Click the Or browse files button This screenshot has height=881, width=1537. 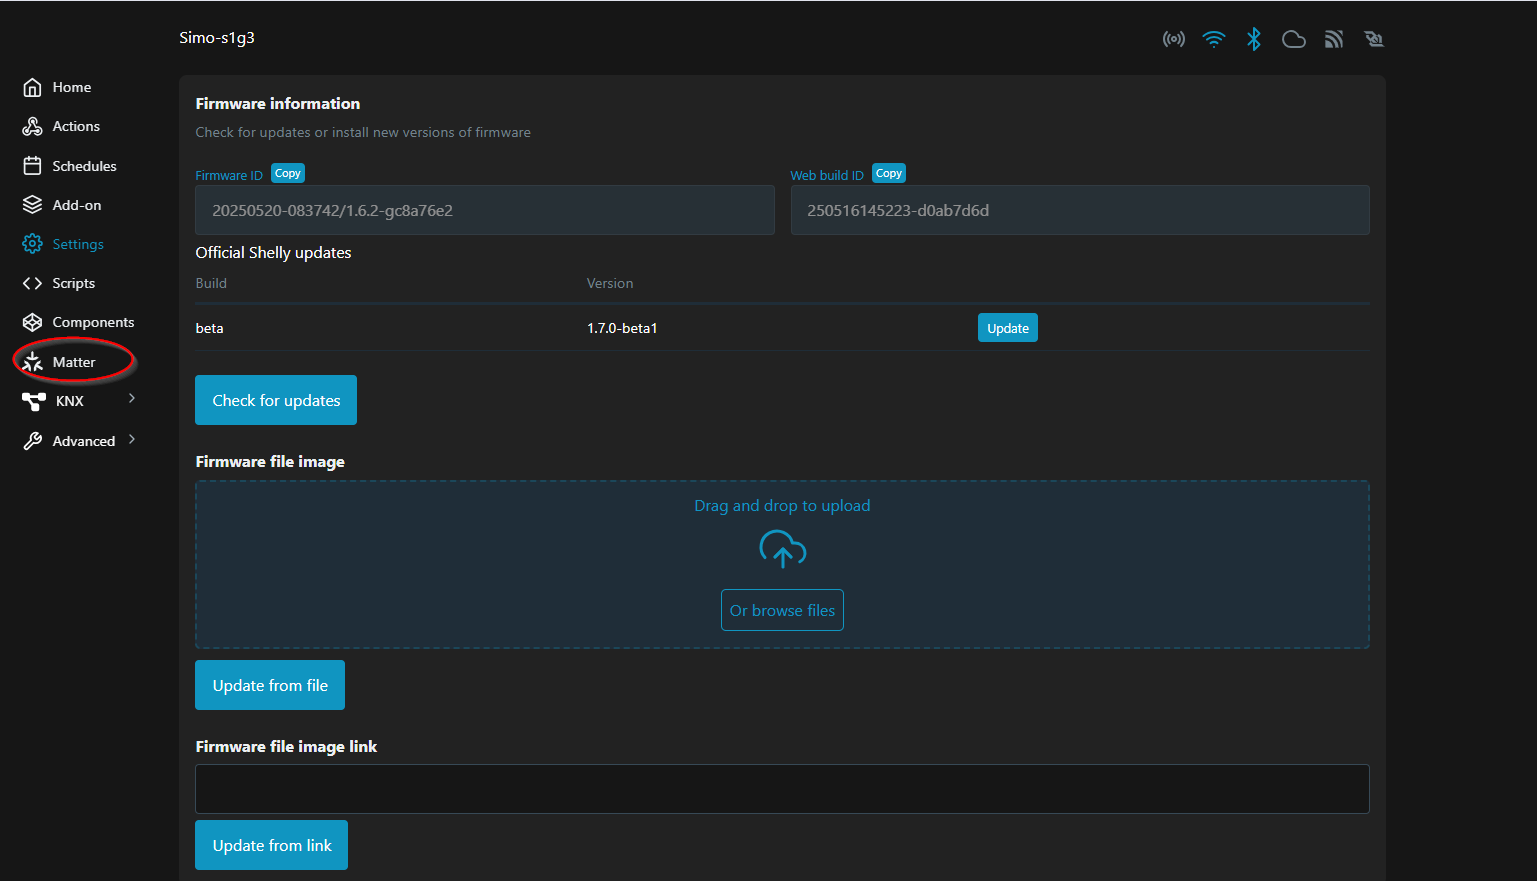pyautogui.click(x=782, y=610)
